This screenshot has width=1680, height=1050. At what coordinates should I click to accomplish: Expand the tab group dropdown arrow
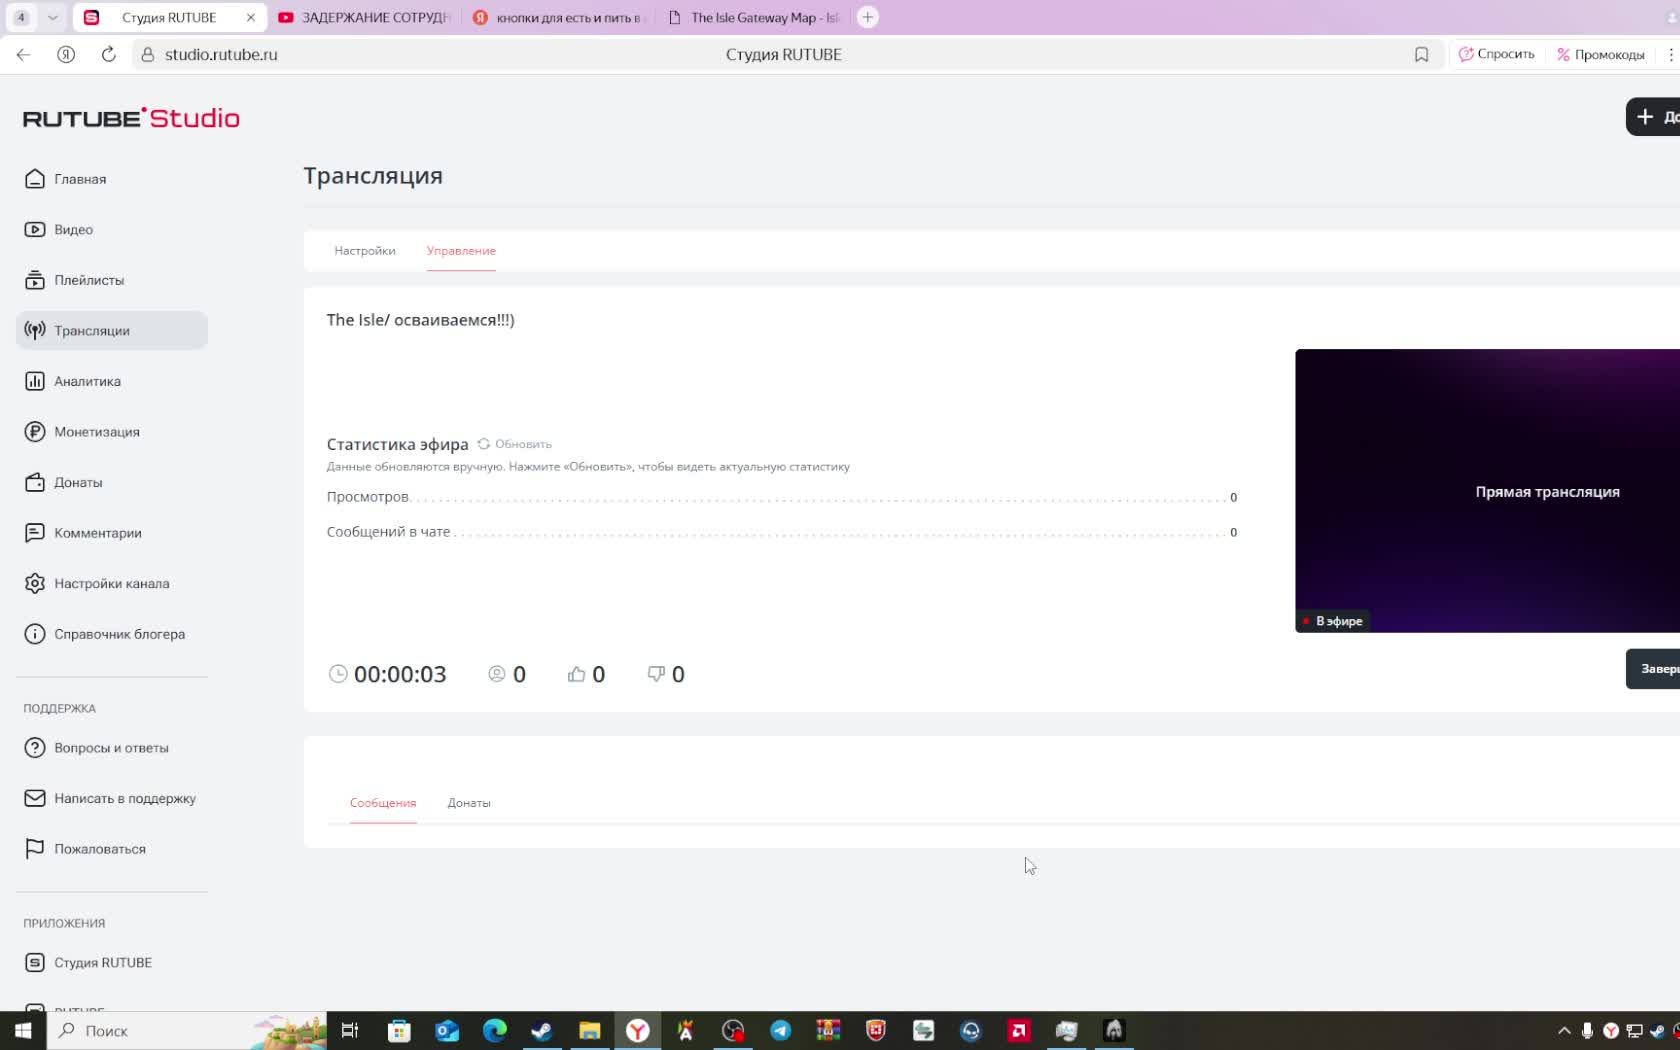pos(53,17)
